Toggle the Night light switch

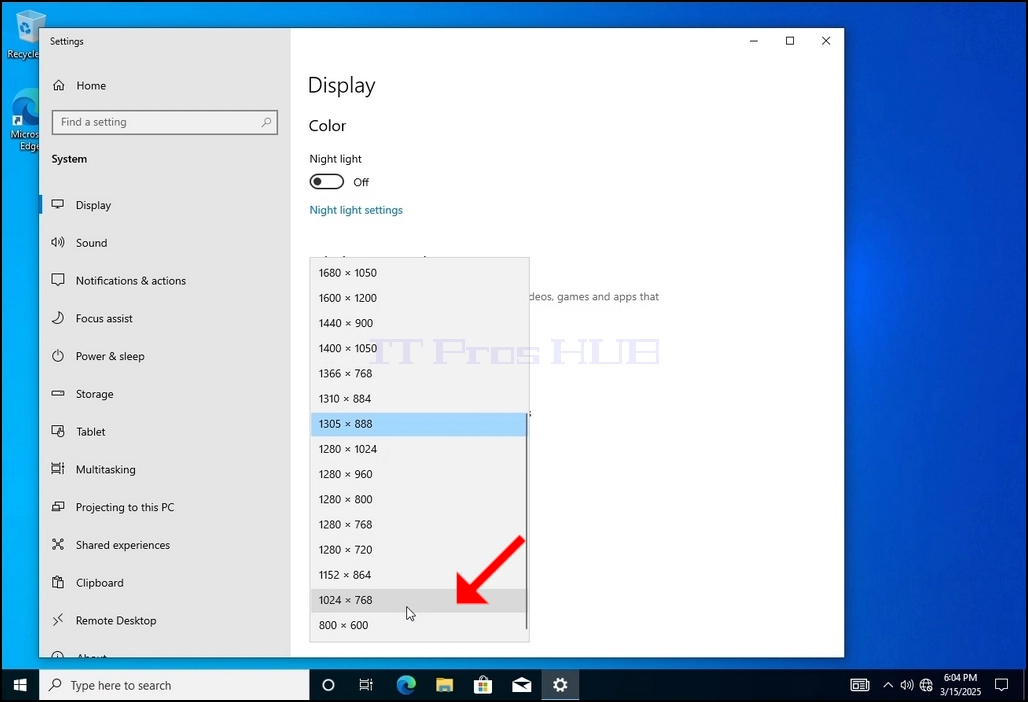[x=326, y=182]
